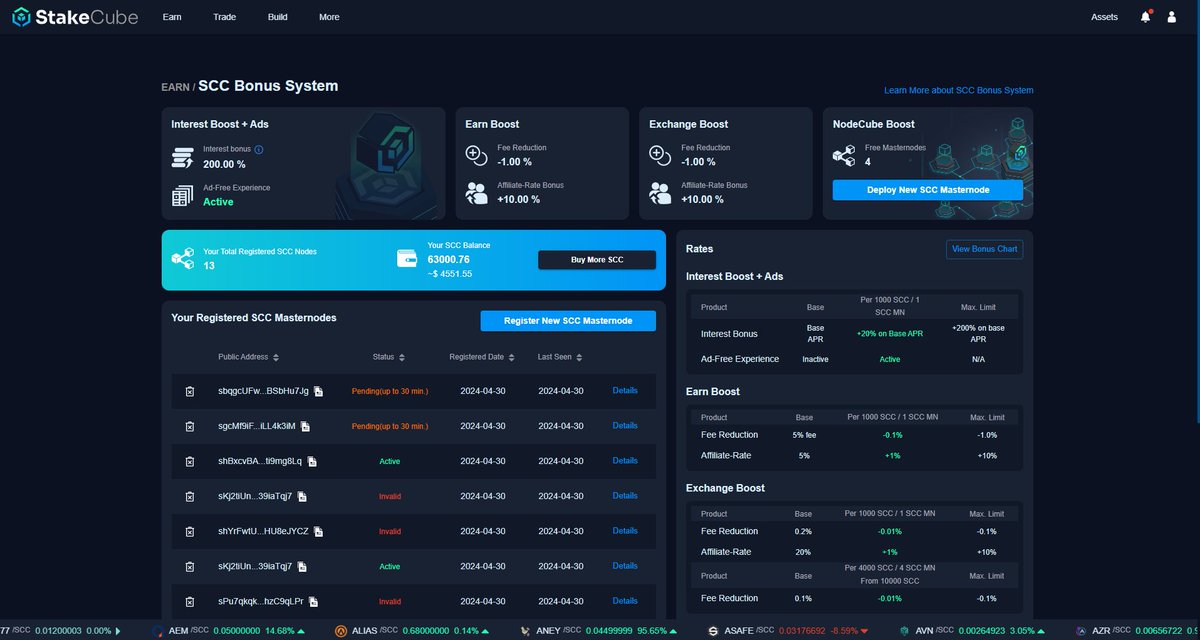This screenshot has width=1200, height=640.
Task: View Details for sgcMf9iF...iLL4k3iM
Action: click(625, 426)
